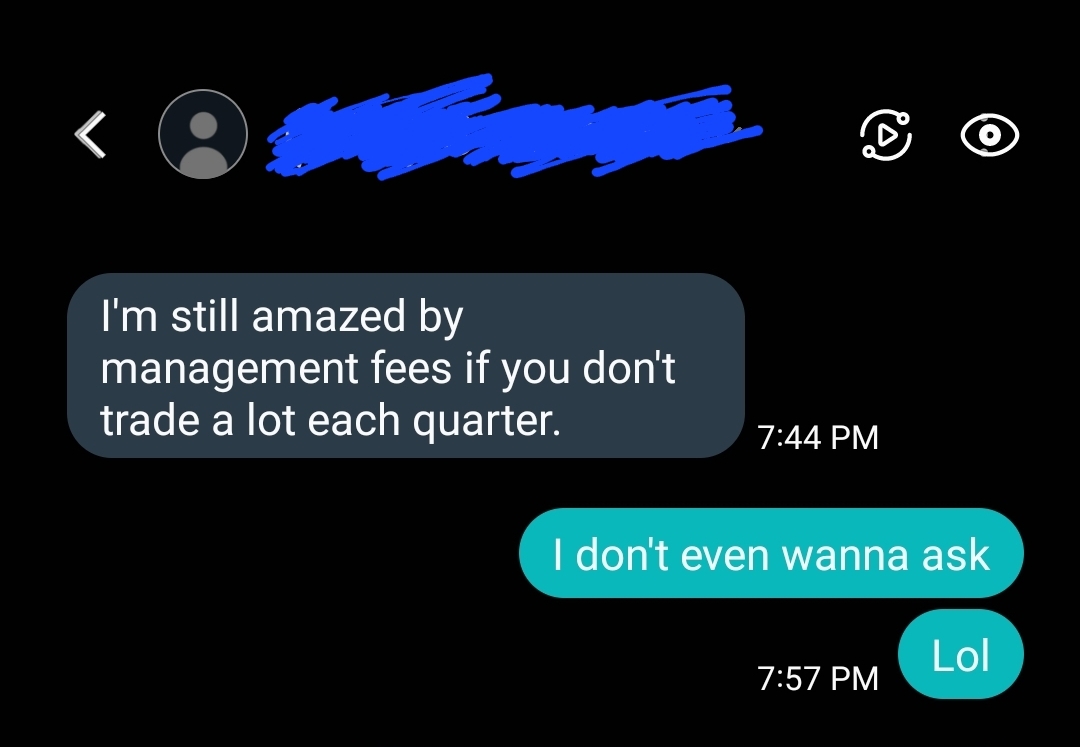Tap the dark grey incoming message bubble
1080x747 pixels.
point(406,366)
